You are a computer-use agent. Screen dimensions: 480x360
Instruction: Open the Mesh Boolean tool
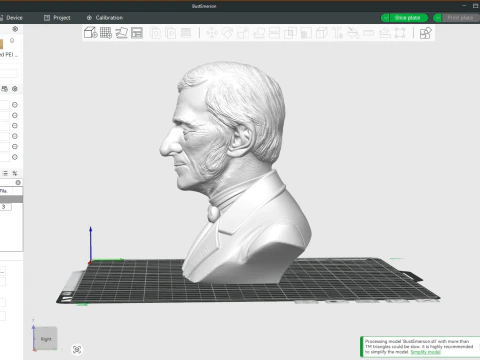pyautogui.click(x=290, y=33)
